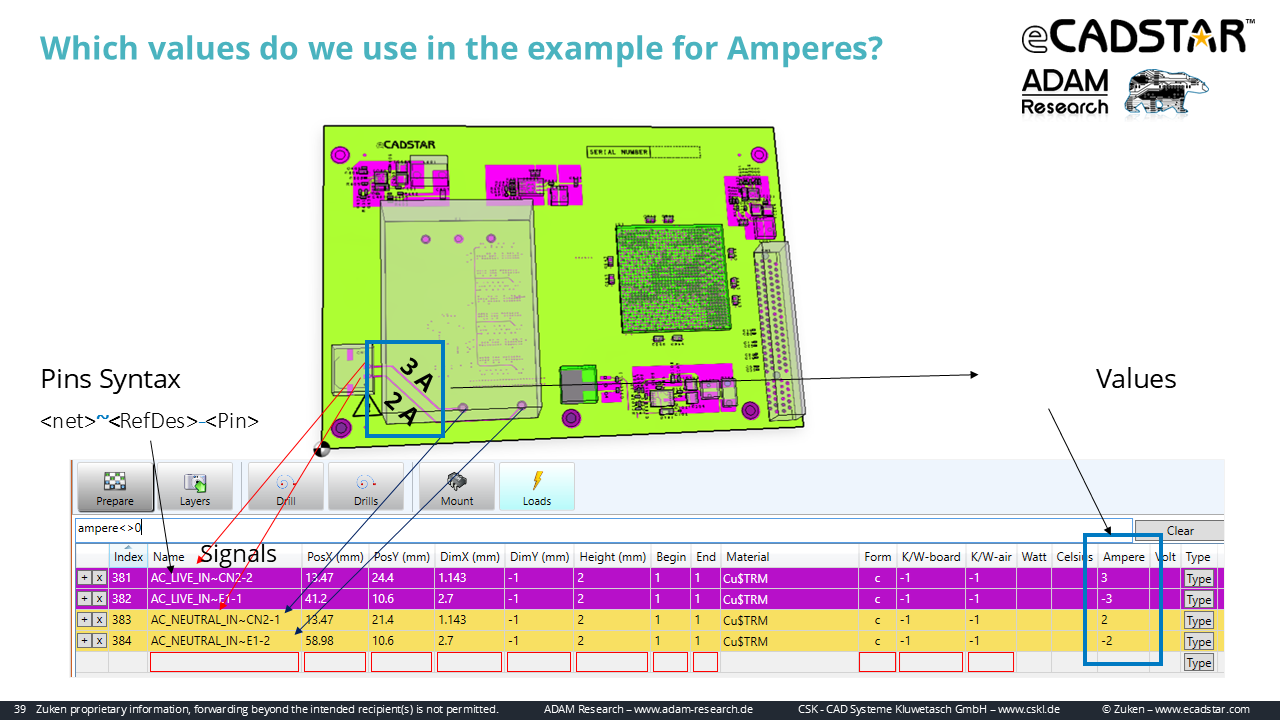This screenshot has height=720, width=1280.
Task: Focus the empty K/W-board field in the new row
Action: pos(931,662)
